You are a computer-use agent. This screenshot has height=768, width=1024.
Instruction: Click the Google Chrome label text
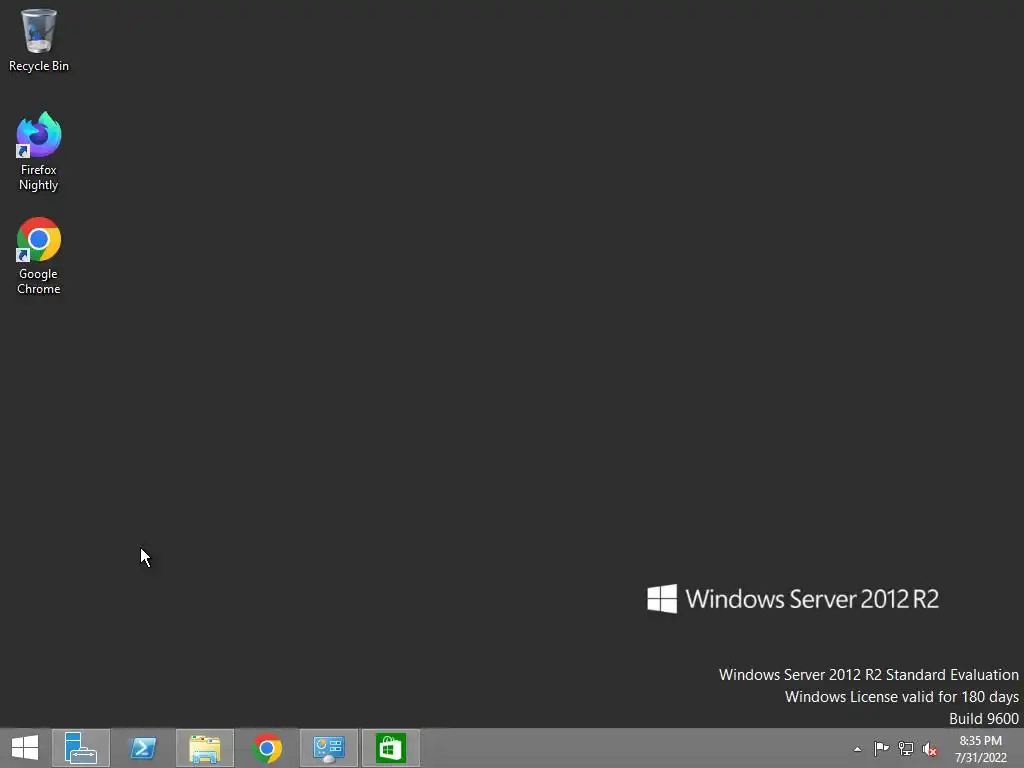(x=39, y=281)
